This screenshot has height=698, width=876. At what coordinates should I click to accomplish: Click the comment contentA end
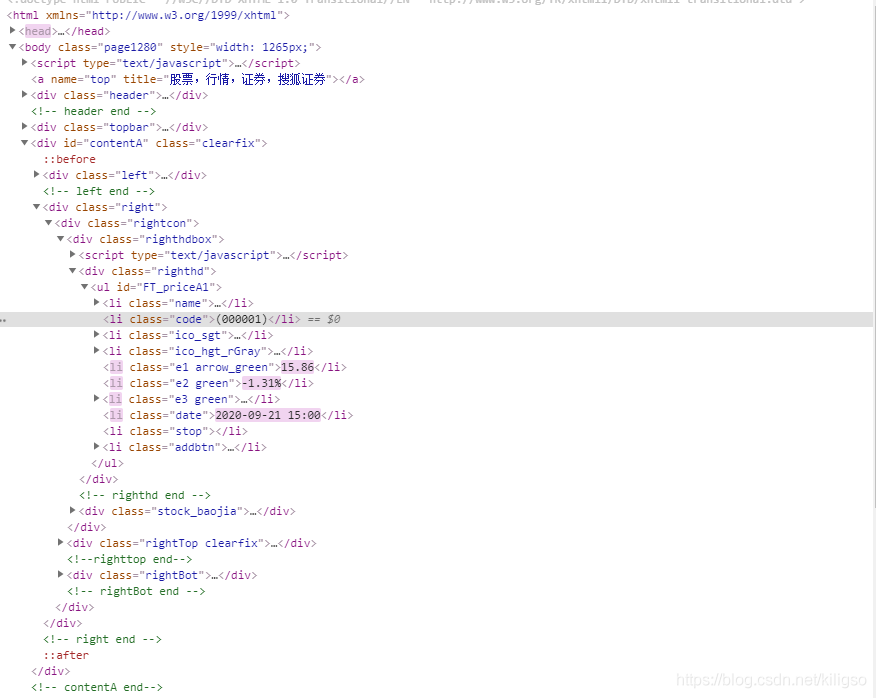coord(97,687)
